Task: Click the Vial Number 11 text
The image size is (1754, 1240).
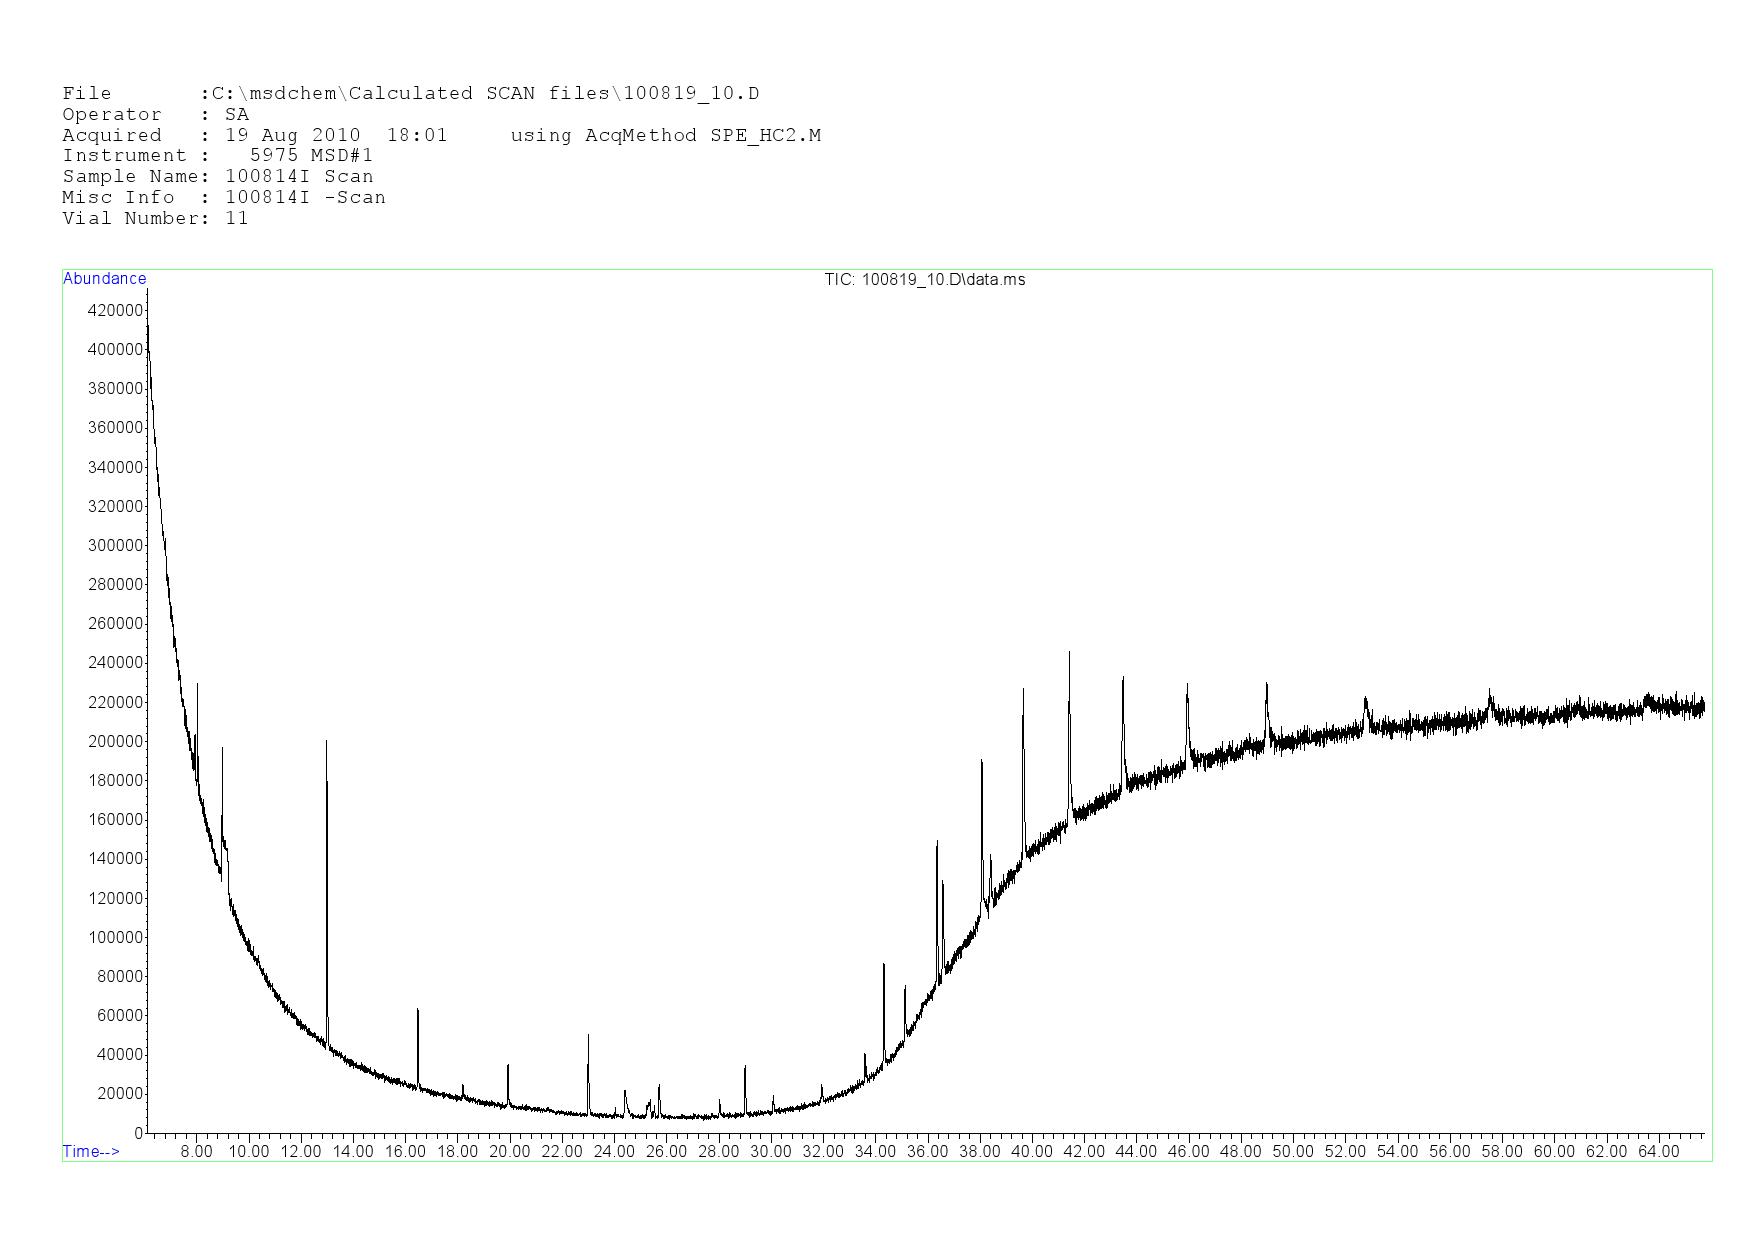Action: tap(155, 219)
